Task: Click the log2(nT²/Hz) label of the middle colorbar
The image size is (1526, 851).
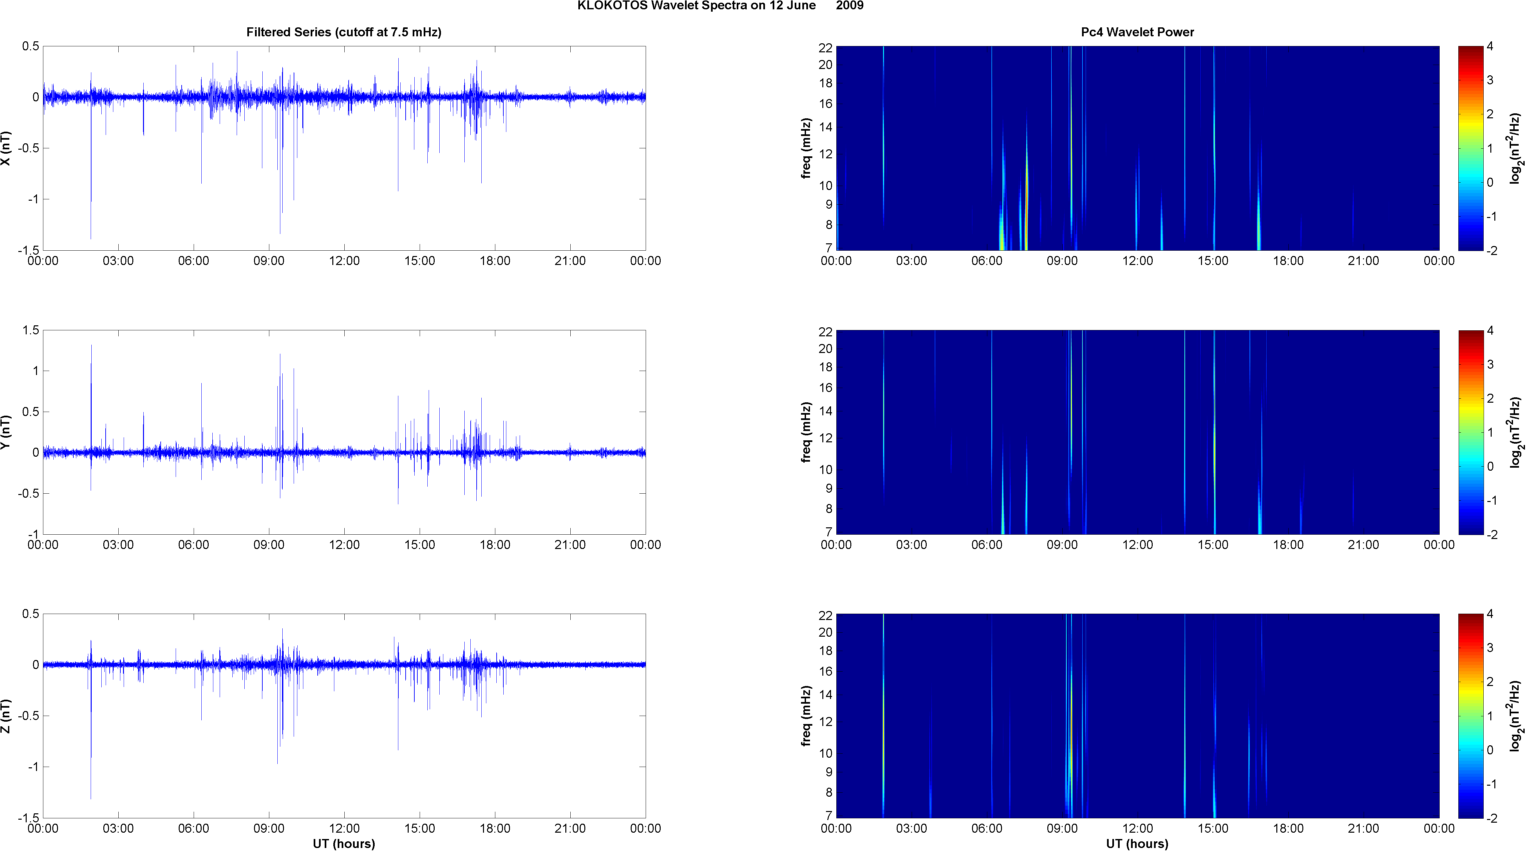Action: (1516, 432)
